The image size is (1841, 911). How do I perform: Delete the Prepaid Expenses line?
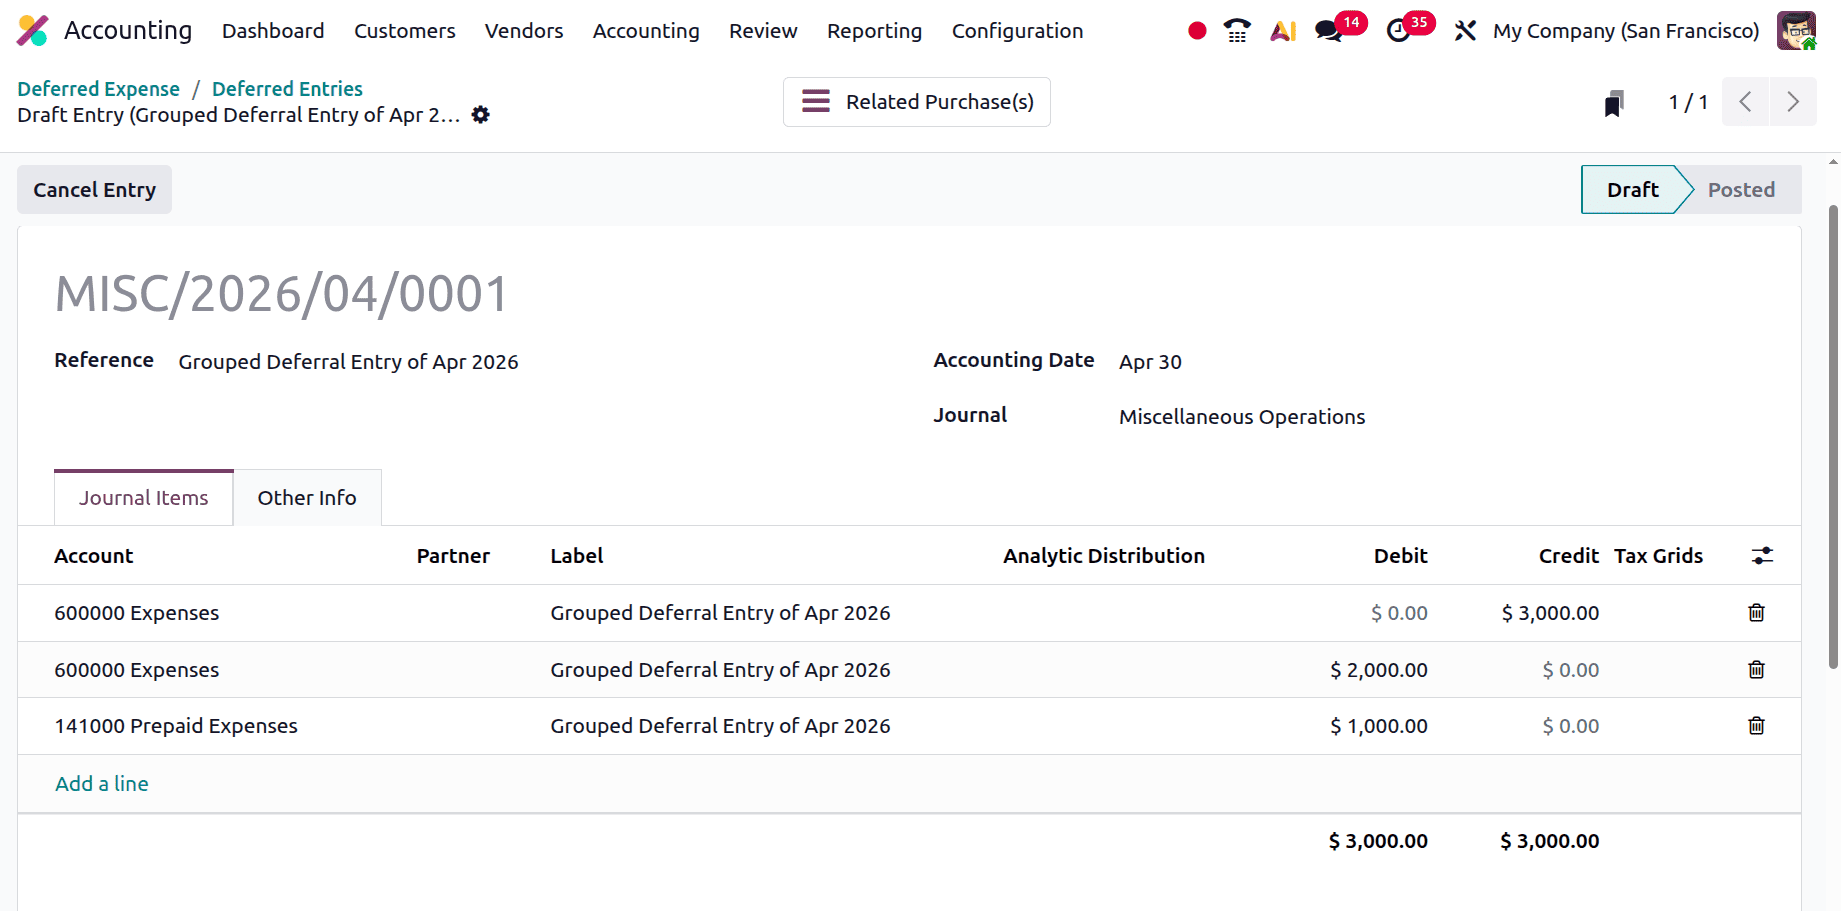coord(1756,726)
